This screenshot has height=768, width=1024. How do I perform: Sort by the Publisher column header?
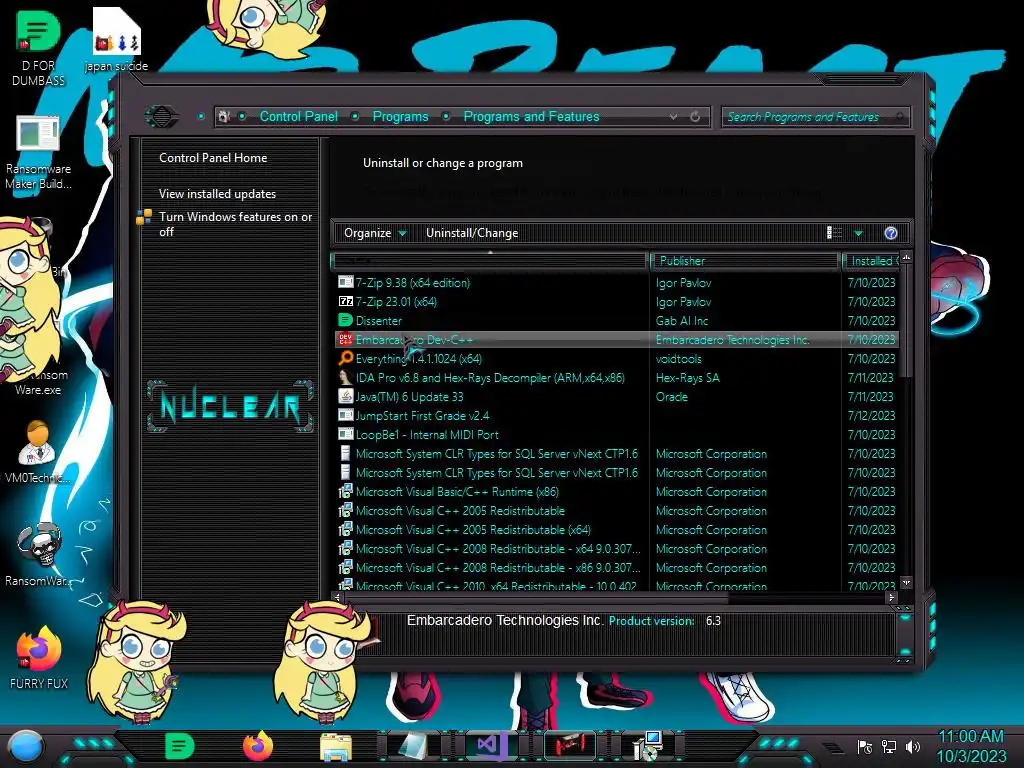[744, 261]
